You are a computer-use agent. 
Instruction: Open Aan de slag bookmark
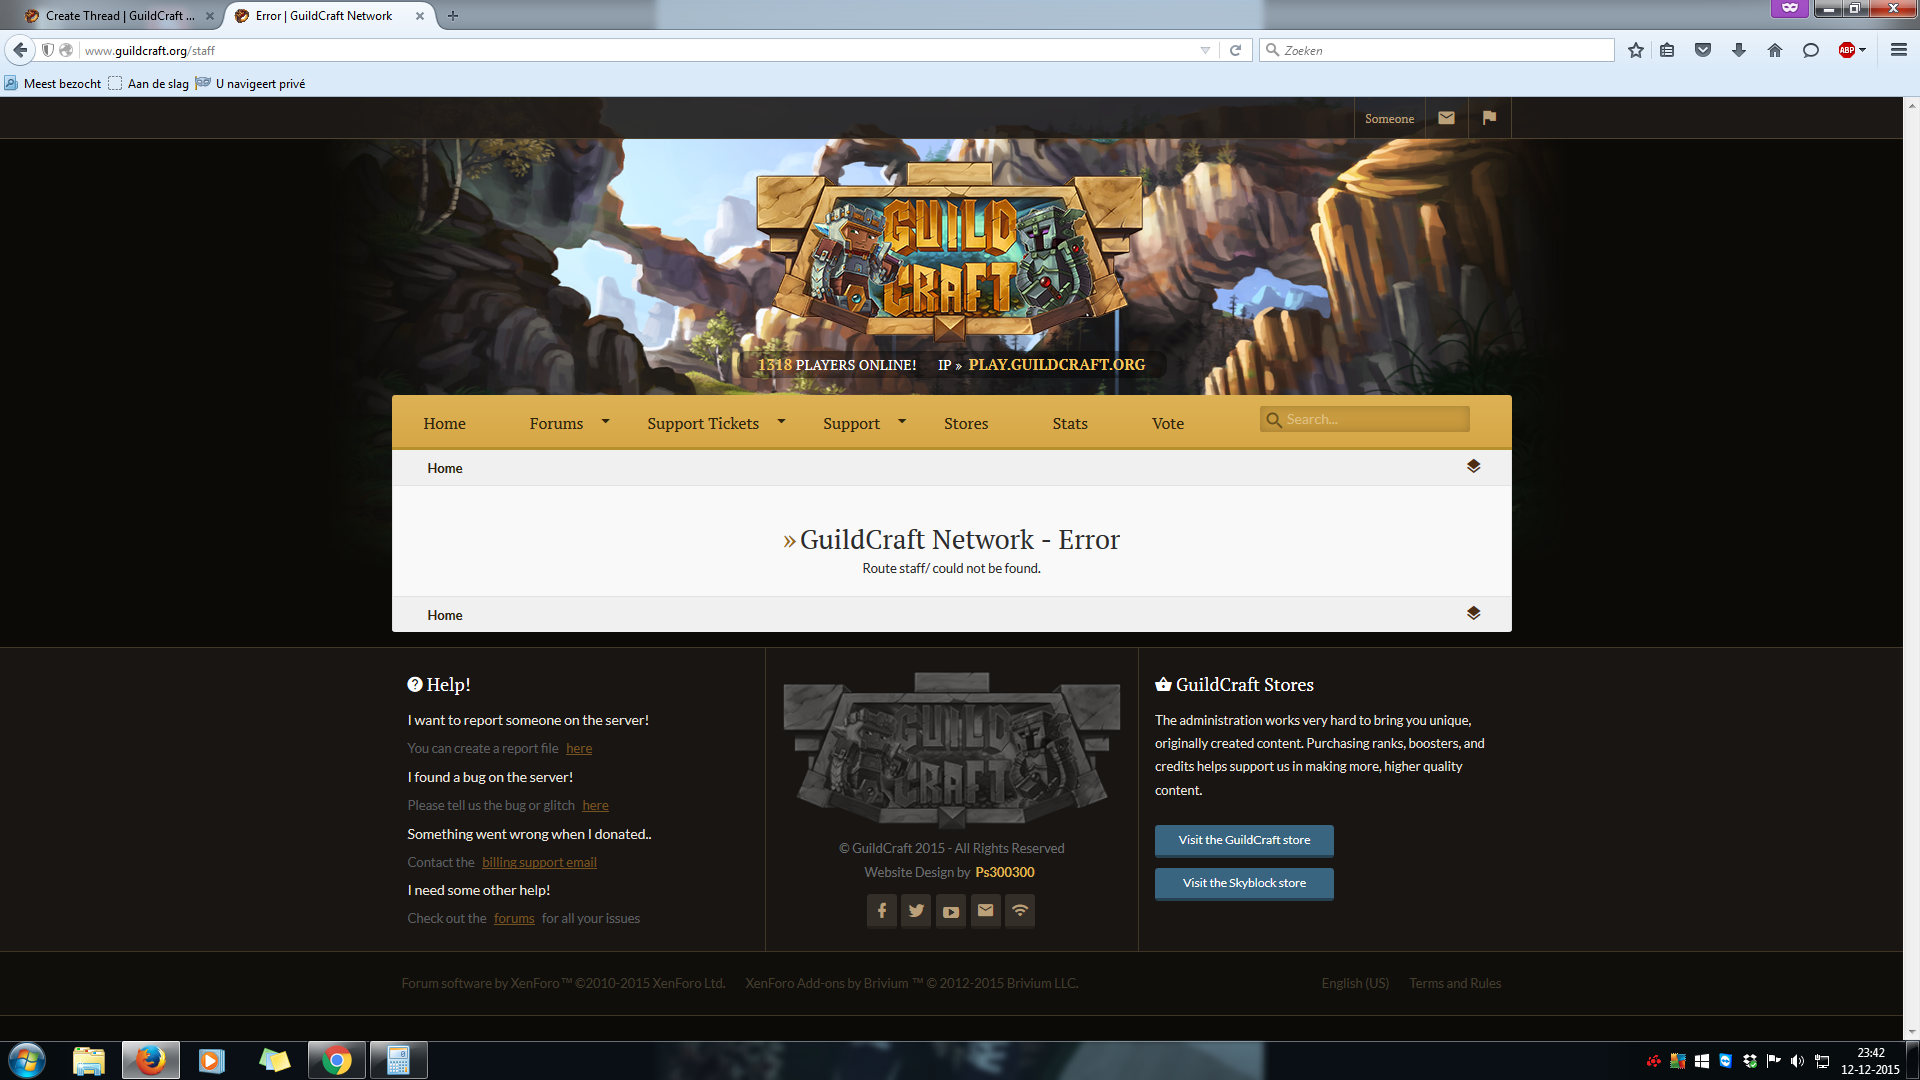[149, 83]
